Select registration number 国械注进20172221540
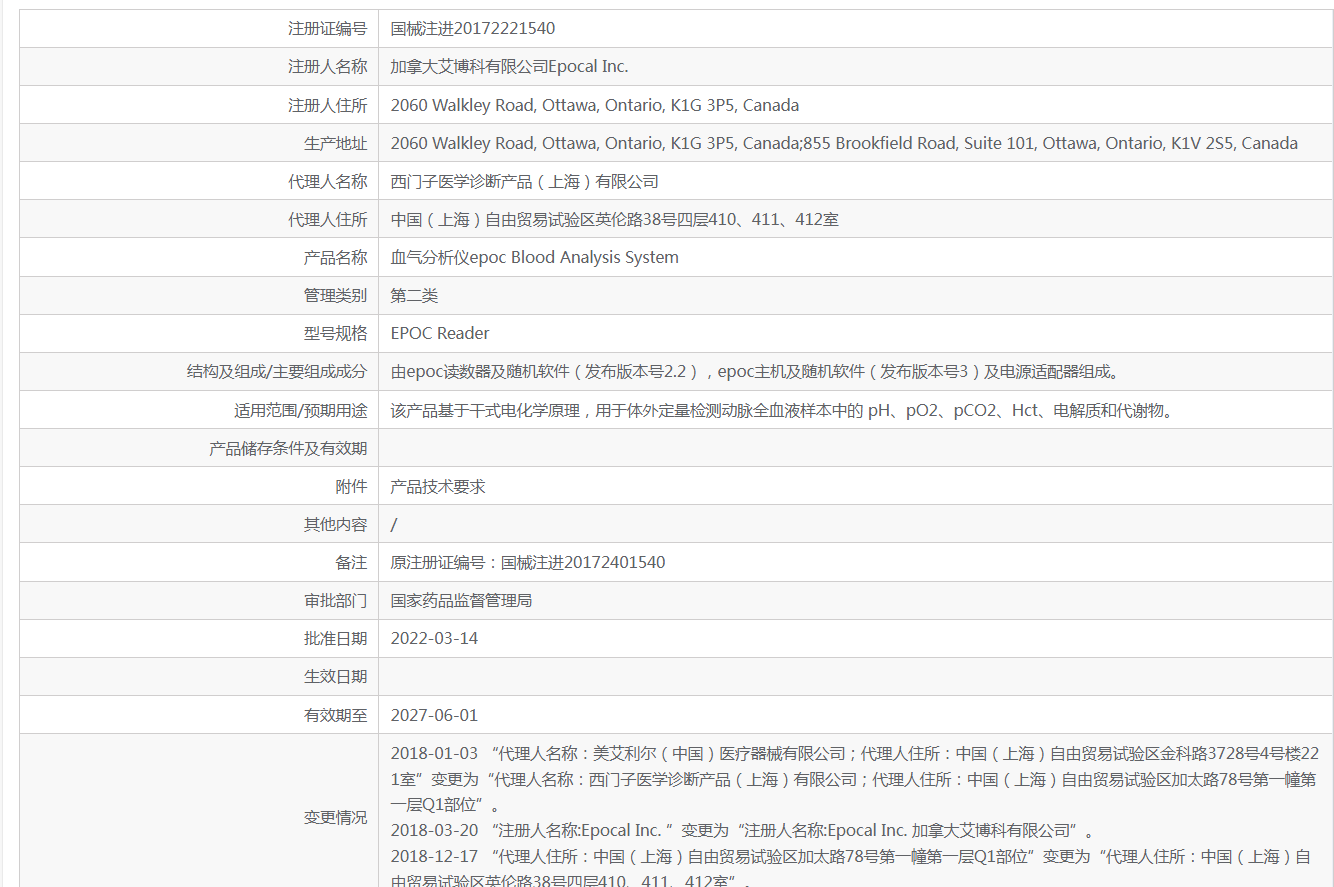 coord(473,29)
